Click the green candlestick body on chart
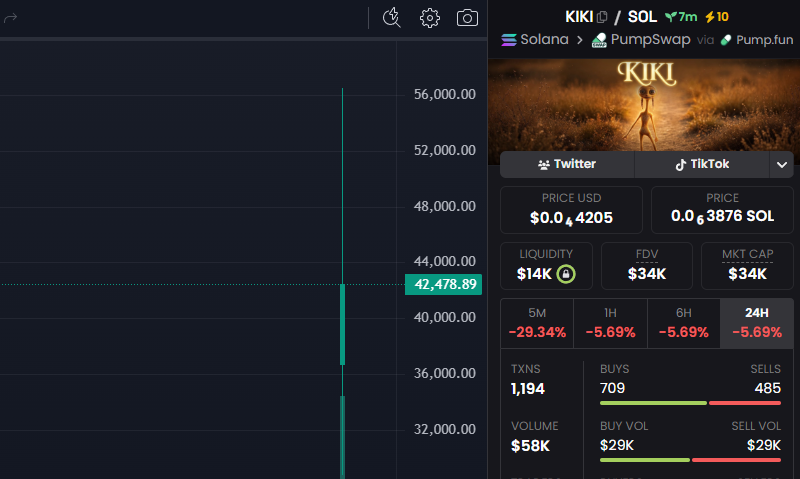800x479 pixels. [x=342, y=324]
